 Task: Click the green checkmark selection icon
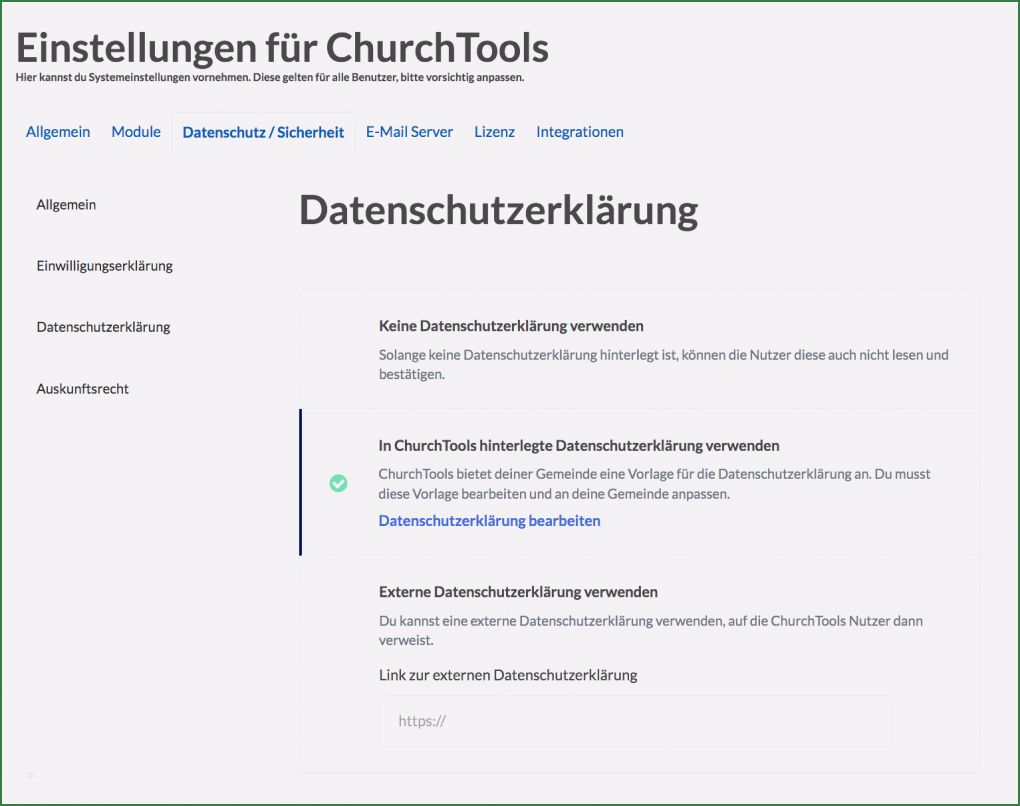tap(338, 483)
